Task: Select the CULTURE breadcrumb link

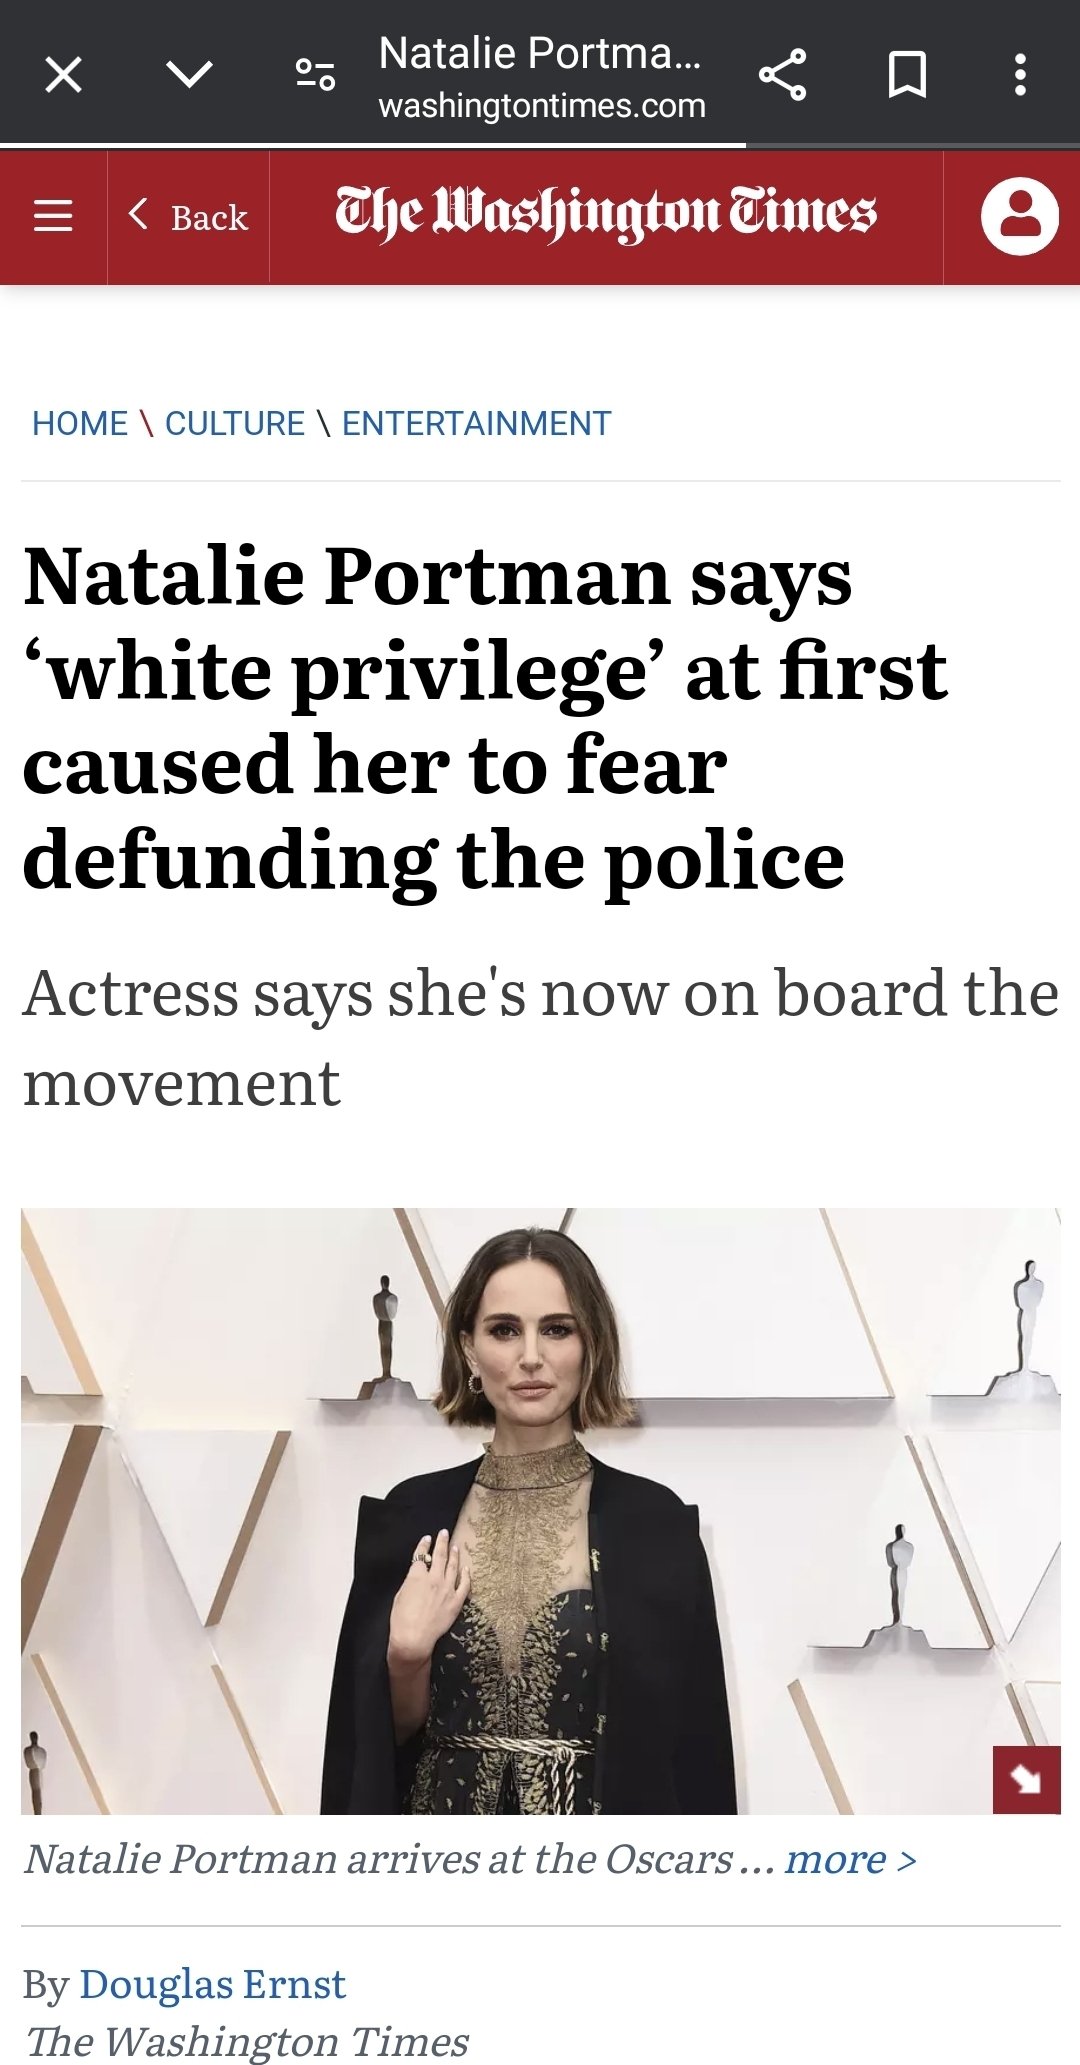Action: [235, 424]
